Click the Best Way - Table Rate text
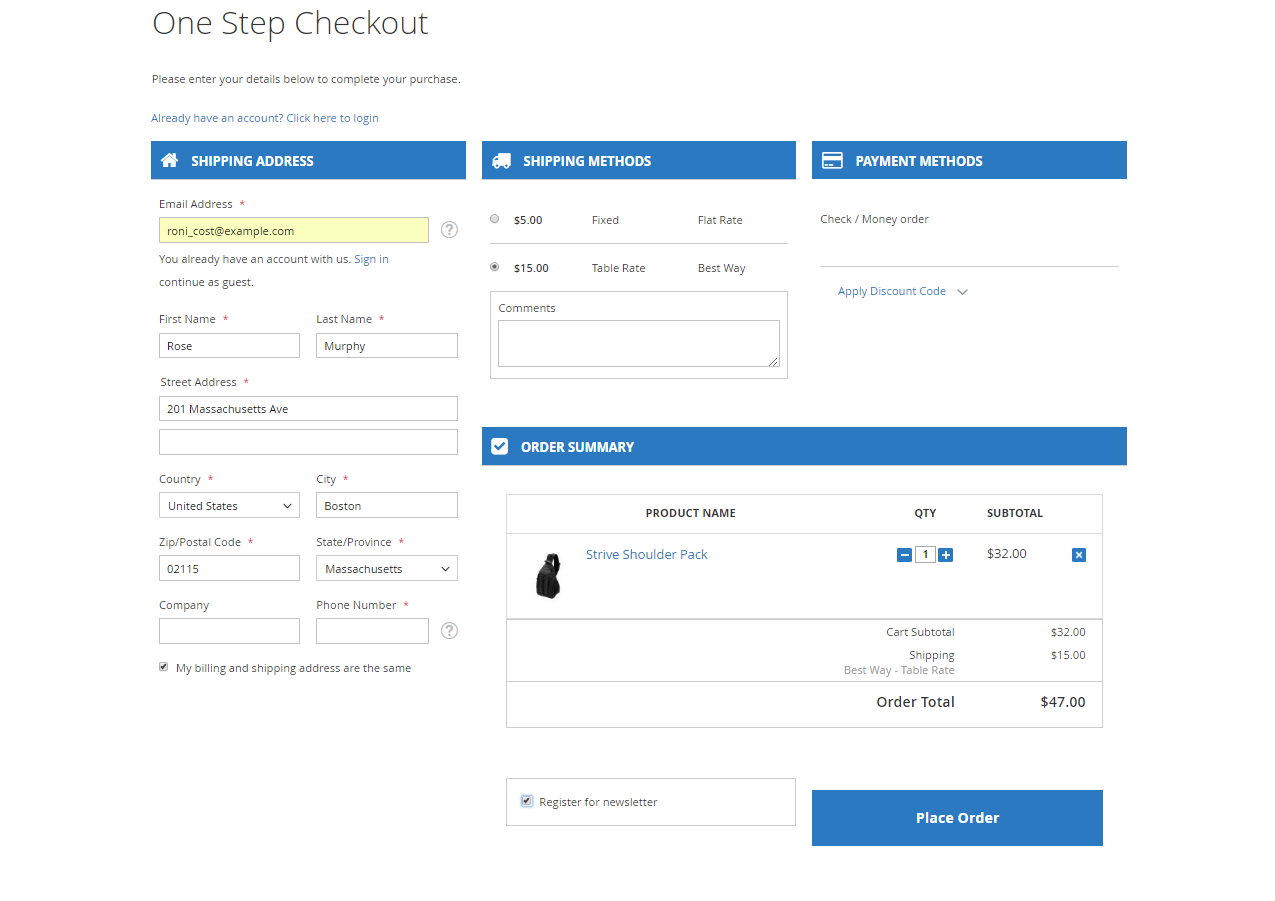 pos(899,670)
